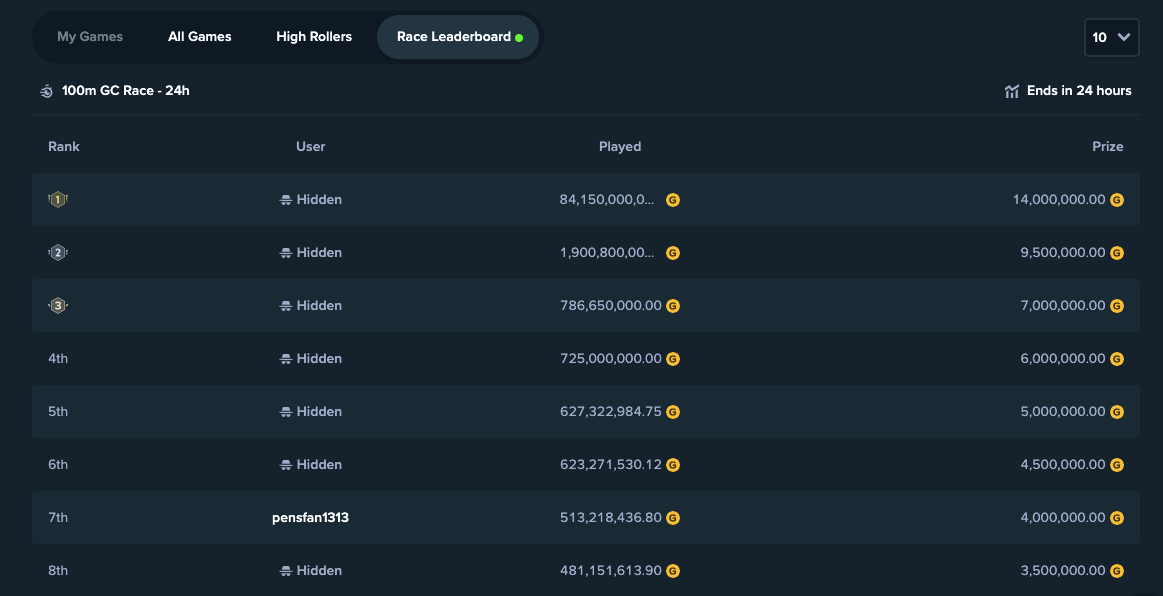Click the Prize column header
Image resolution: width=1163 pixels, height=596 pixels.
point(1107,146)
